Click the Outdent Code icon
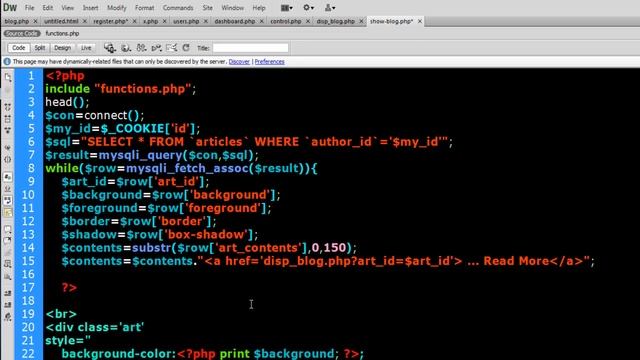Image resolution: width=640 pixels, height=360 pixels. click(x=8, y=305)
